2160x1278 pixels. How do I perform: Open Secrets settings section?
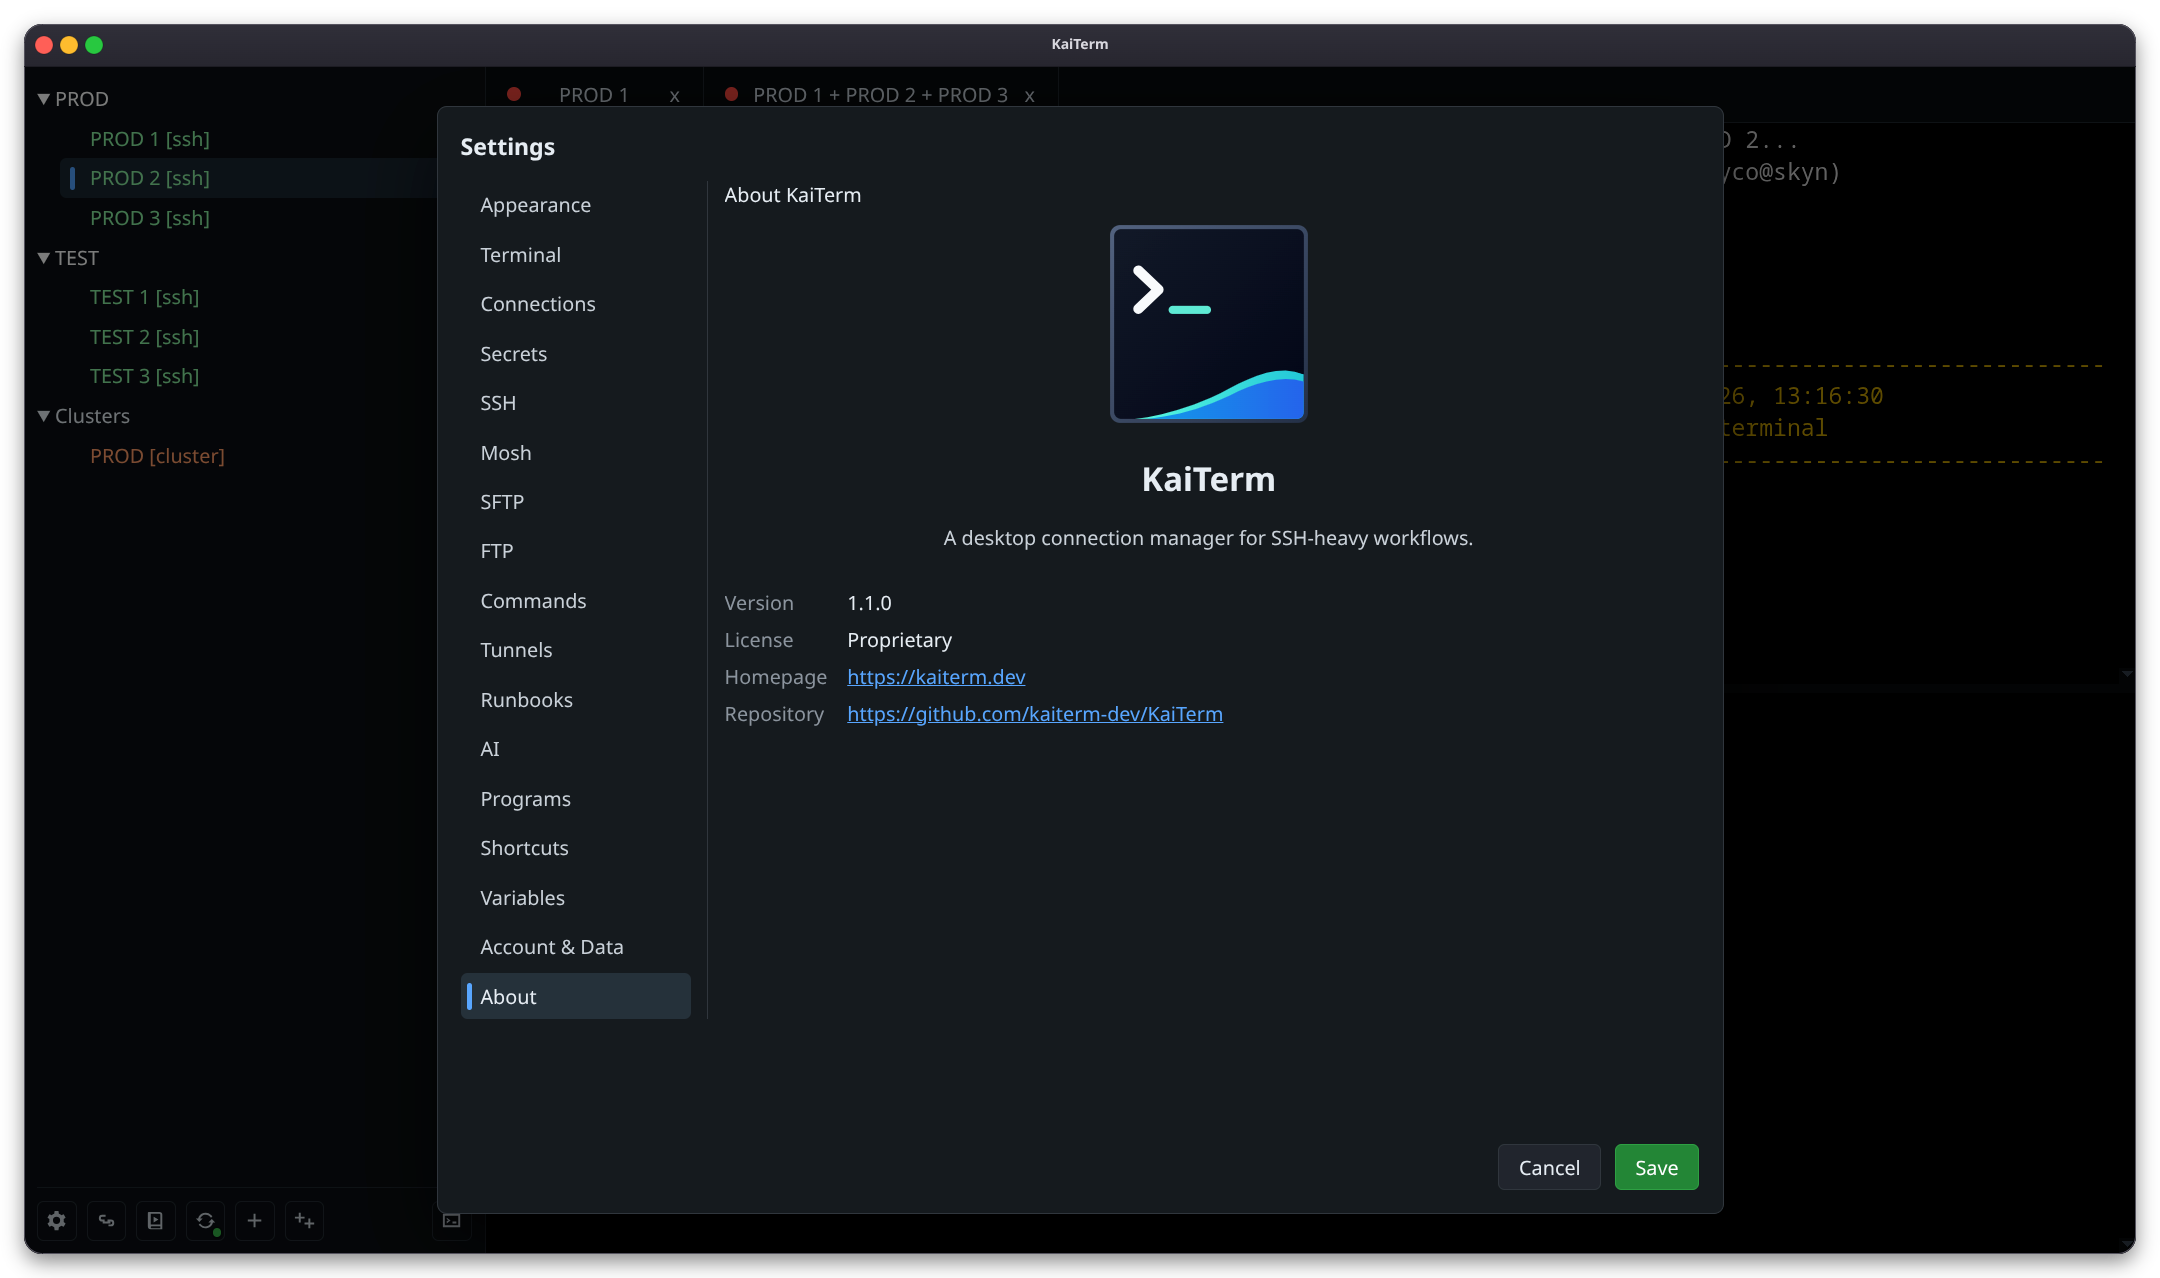point(576,354)
